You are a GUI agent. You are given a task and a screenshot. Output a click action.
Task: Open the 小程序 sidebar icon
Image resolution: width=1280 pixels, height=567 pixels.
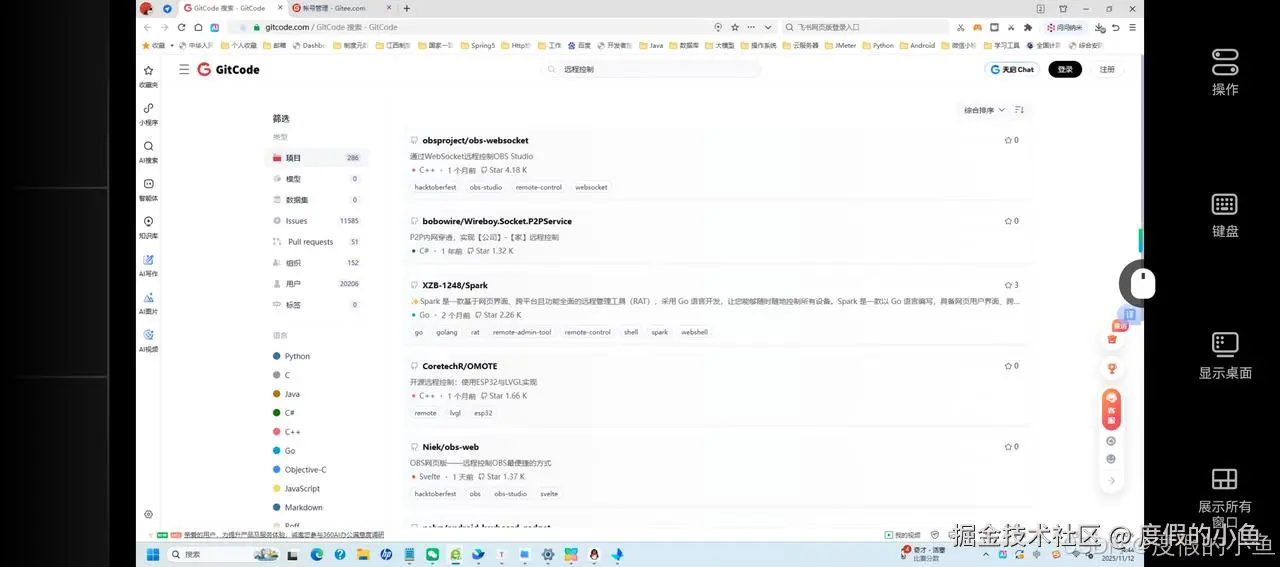click(x=148, y=112)
